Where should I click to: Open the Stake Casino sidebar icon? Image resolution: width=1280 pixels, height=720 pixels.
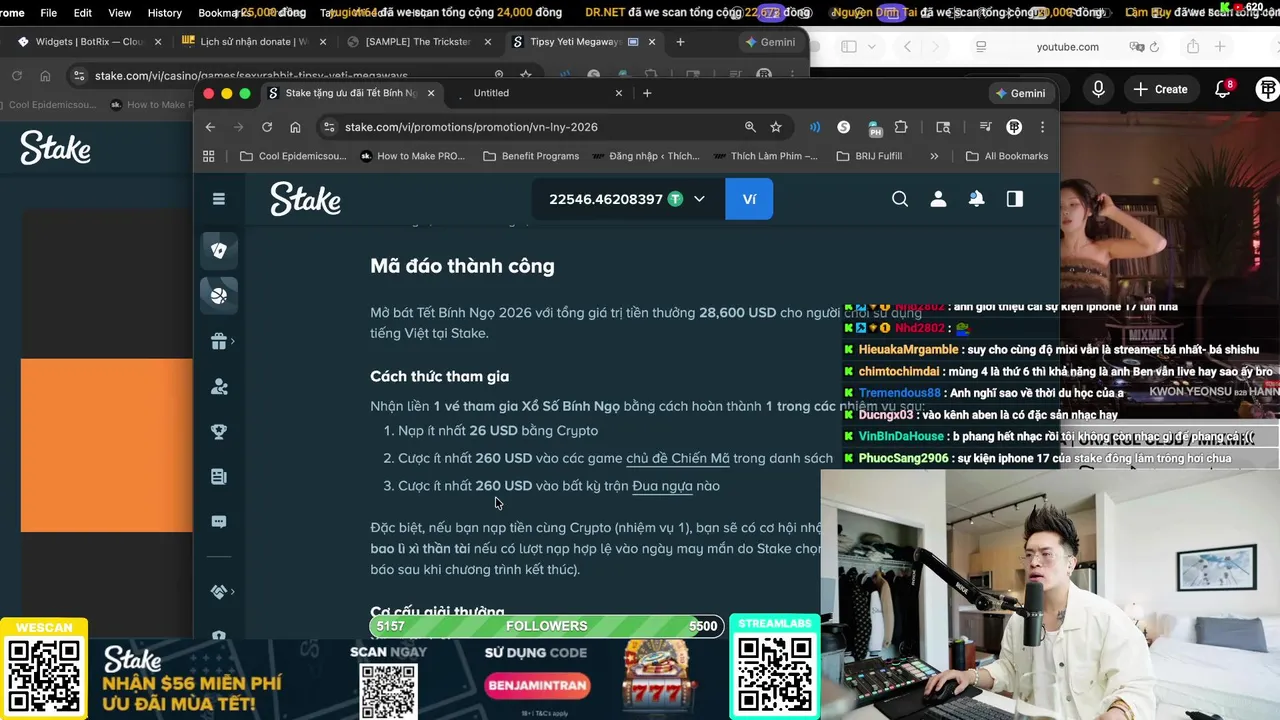point(219,250)
